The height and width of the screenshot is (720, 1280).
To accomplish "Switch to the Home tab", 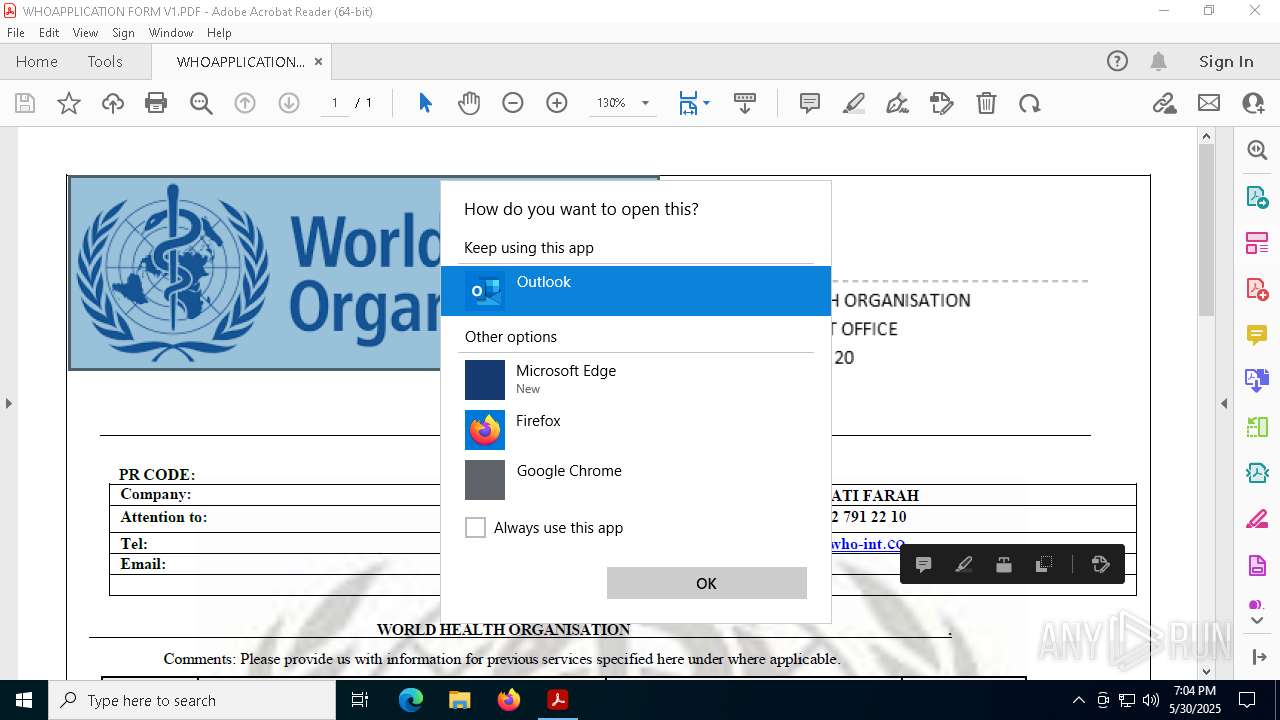I will click(x=37, y=61).
